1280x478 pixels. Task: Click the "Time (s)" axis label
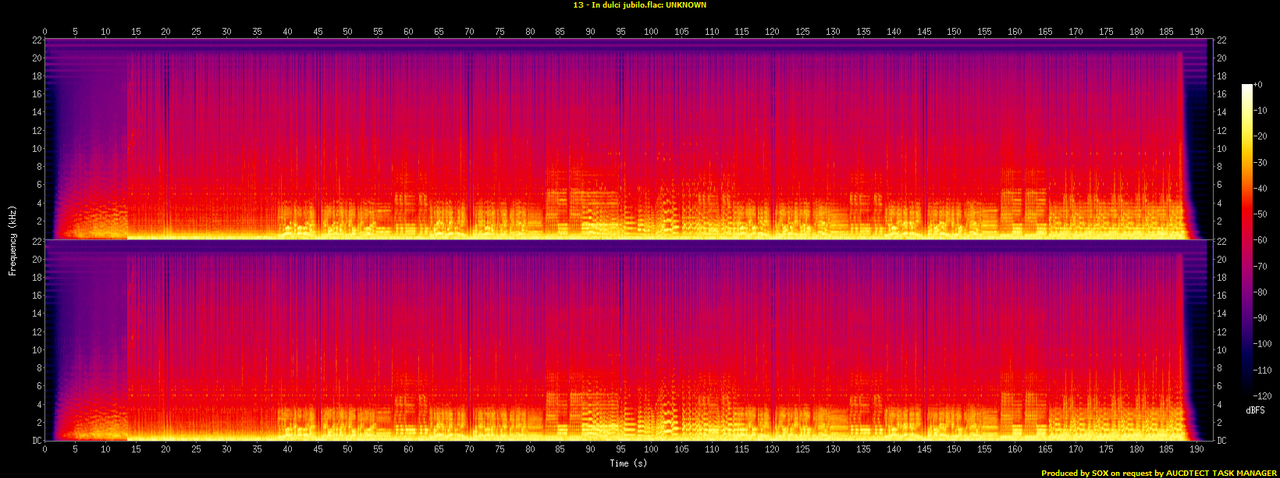[x=628, y=462]
